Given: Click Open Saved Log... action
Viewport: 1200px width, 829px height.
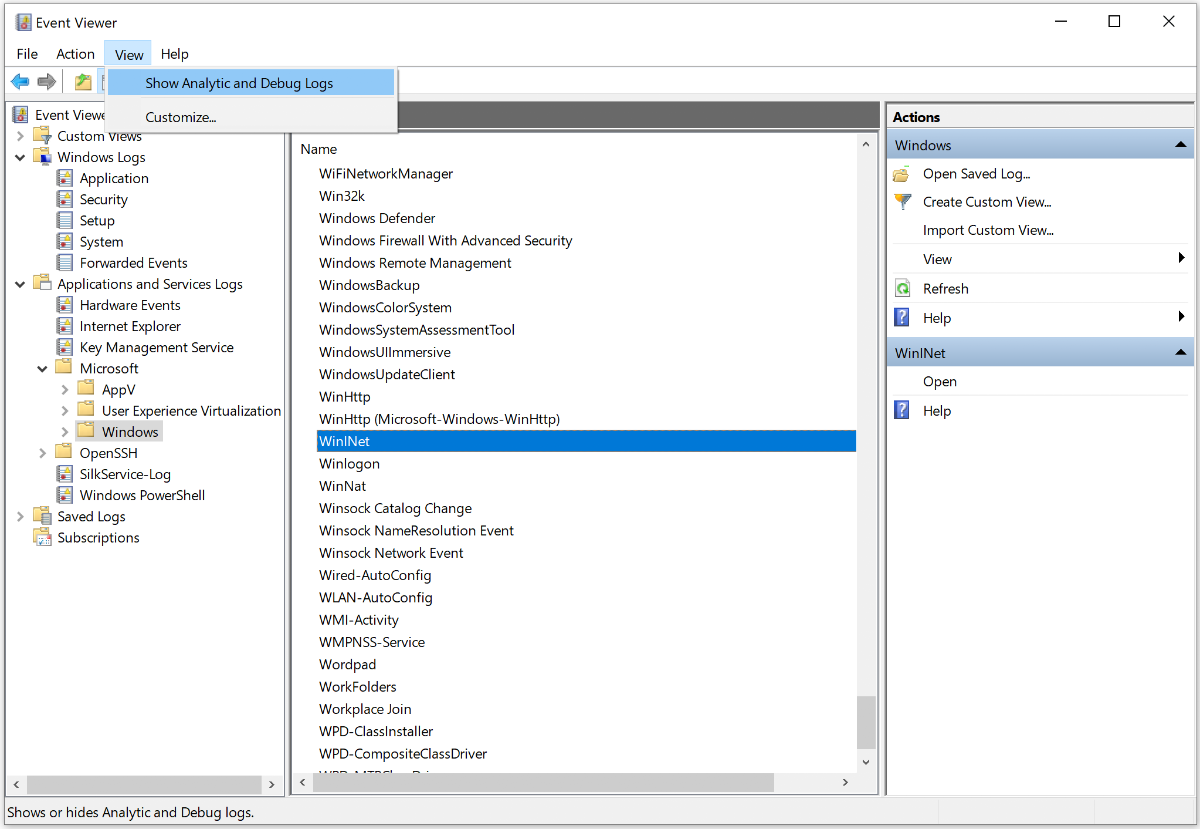Looking at the screenshot, I should coord(976,174).
